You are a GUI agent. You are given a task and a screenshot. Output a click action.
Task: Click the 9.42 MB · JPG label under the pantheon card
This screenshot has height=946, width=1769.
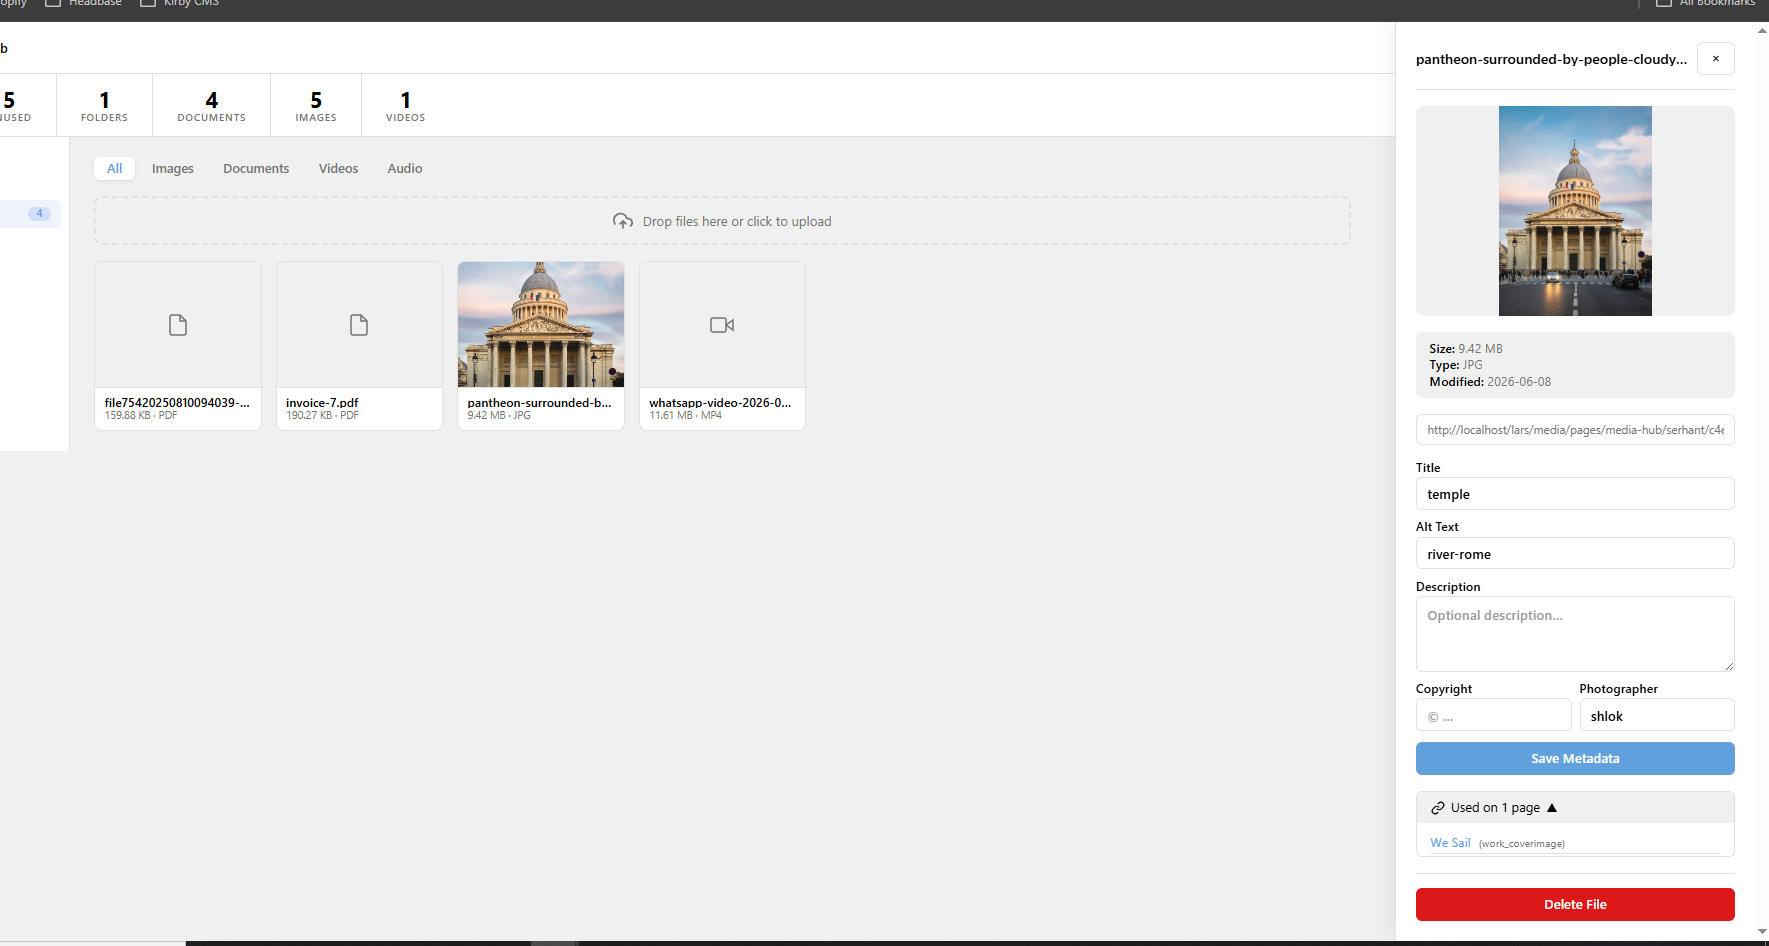pos(499,416)
